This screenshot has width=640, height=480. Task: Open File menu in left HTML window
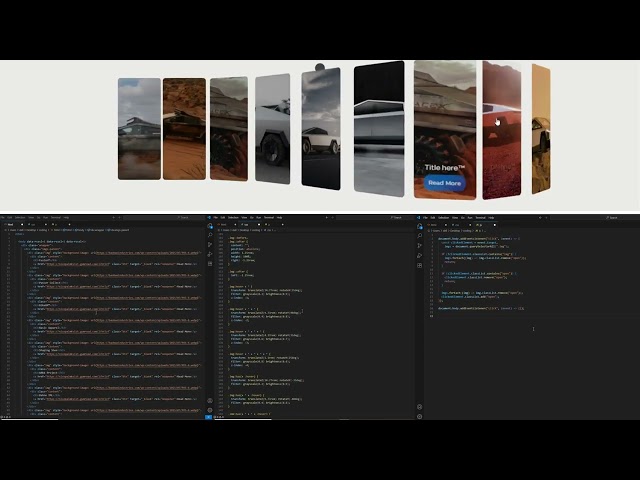2,218
